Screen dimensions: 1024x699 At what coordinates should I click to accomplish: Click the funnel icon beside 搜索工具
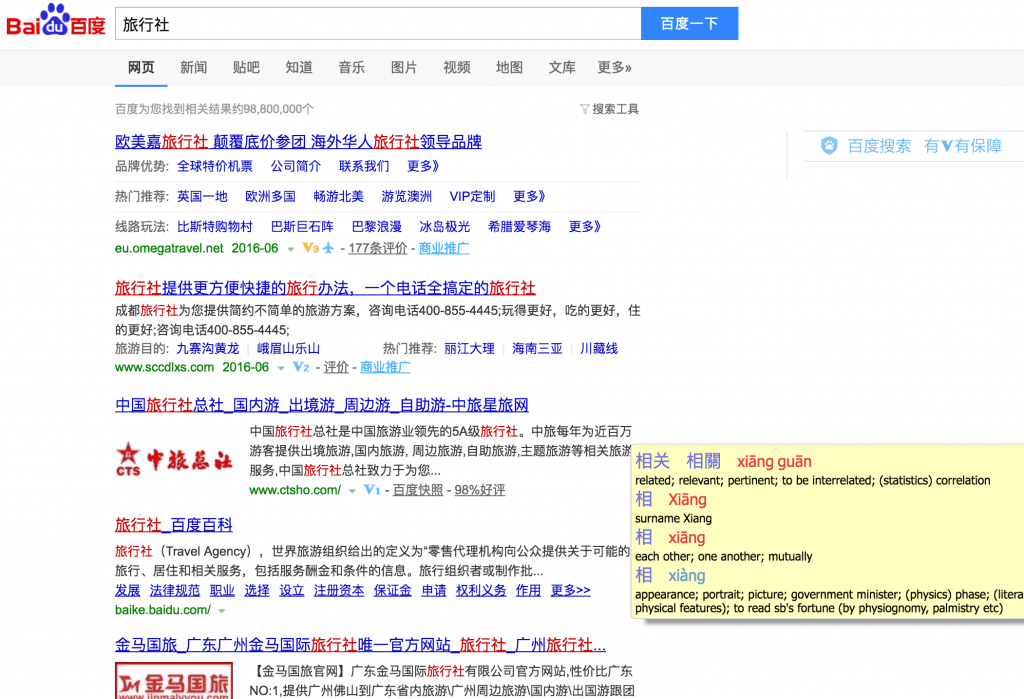pyautogui.click(x=584, y=109)
